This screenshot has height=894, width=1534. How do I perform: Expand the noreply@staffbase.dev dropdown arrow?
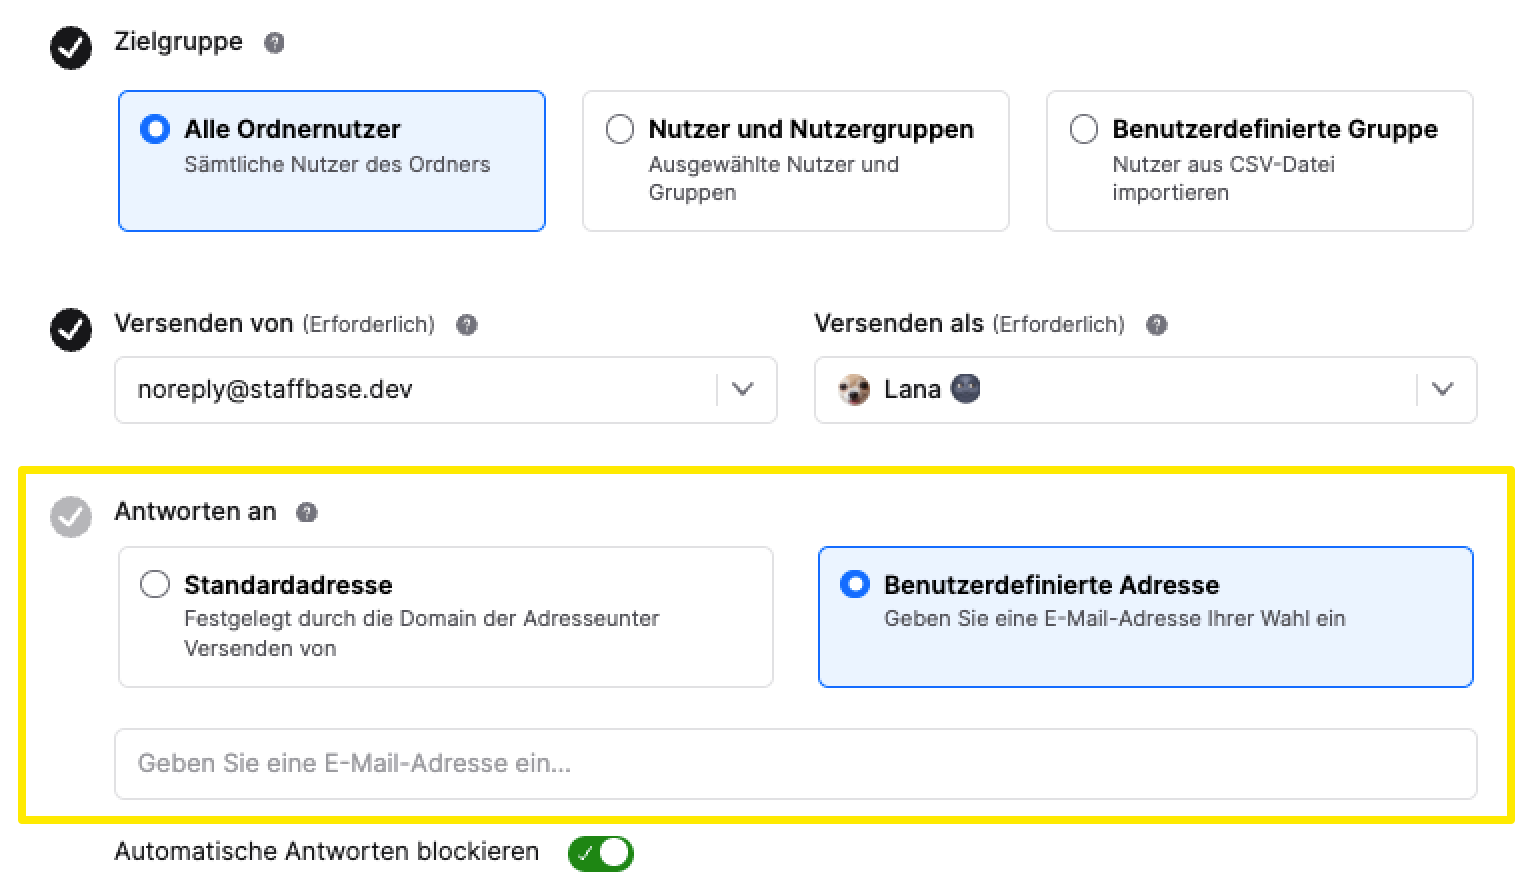pyautogui.click(x=742, y=389)
